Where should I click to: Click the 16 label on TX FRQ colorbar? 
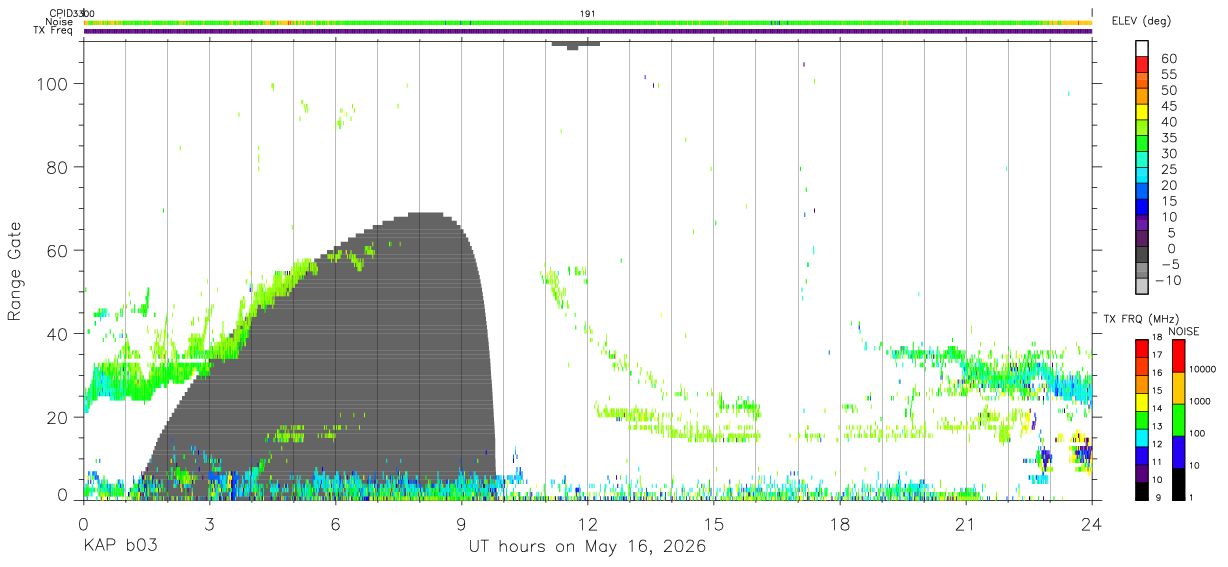pyautogui.click(x=1156, y=373)
